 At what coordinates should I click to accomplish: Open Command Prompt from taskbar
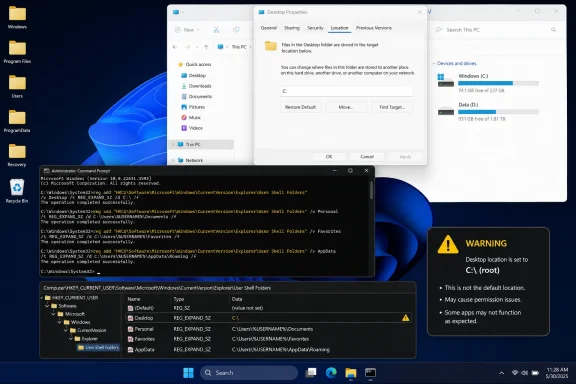click(370, 373)
